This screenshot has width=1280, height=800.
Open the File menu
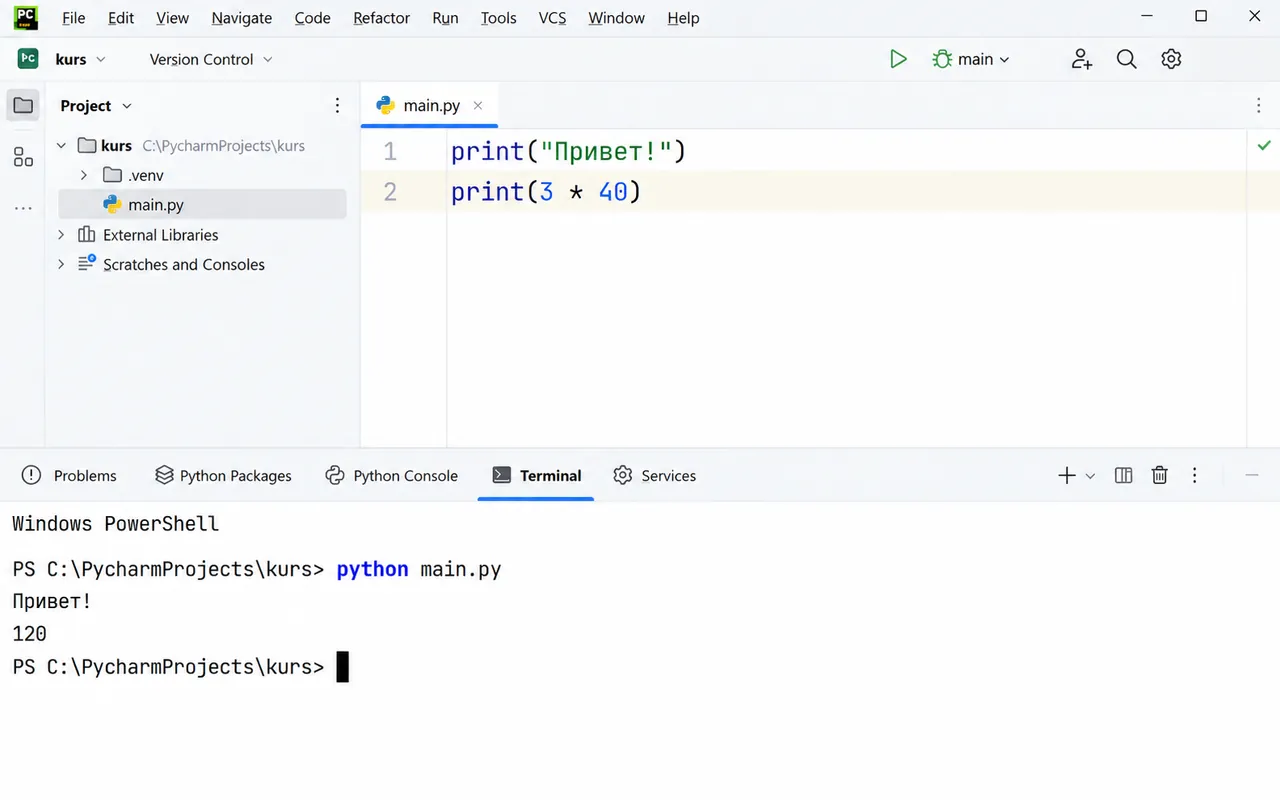click(73, 18)
